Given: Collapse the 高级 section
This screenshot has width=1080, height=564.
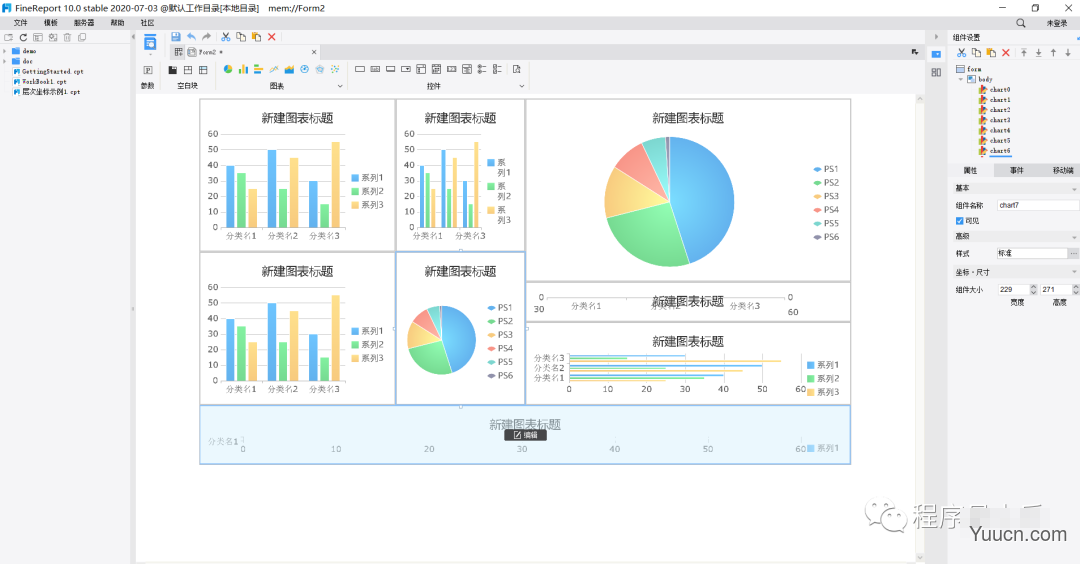Looking at the screenshot, I should 1074,237.
